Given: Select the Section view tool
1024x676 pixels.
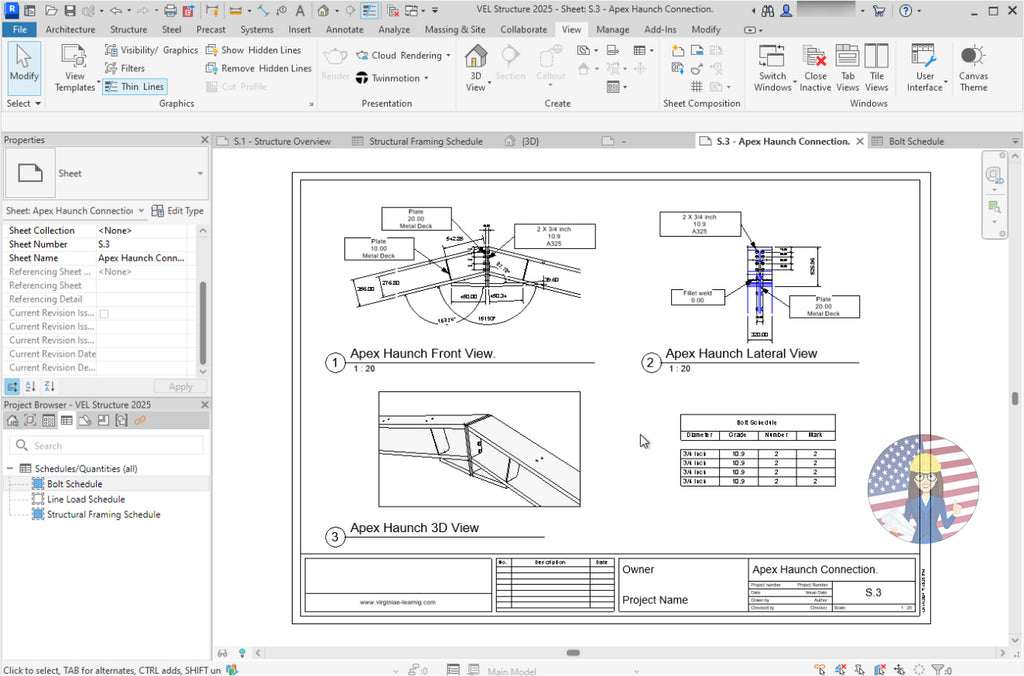Looking at the screenshot, I should click(510, 62).
